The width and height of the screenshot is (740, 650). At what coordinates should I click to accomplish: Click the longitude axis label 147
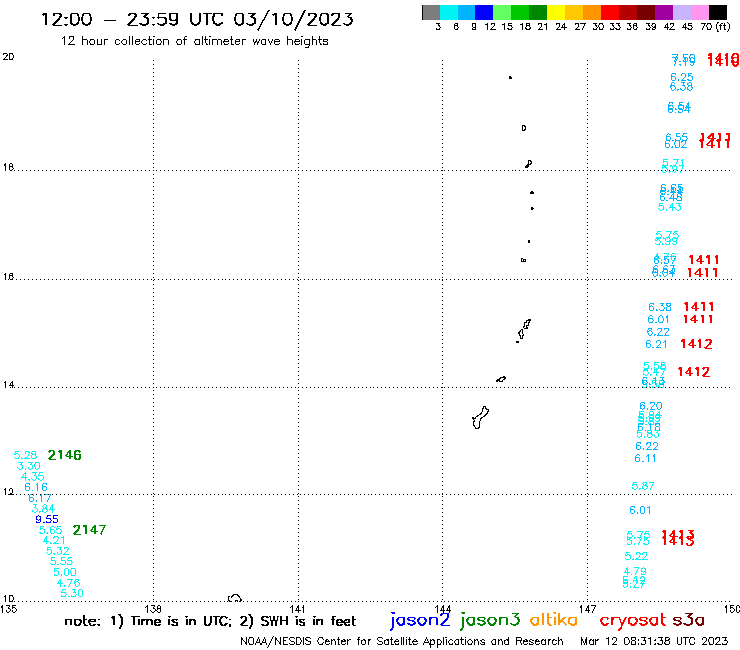click(587, 609)
